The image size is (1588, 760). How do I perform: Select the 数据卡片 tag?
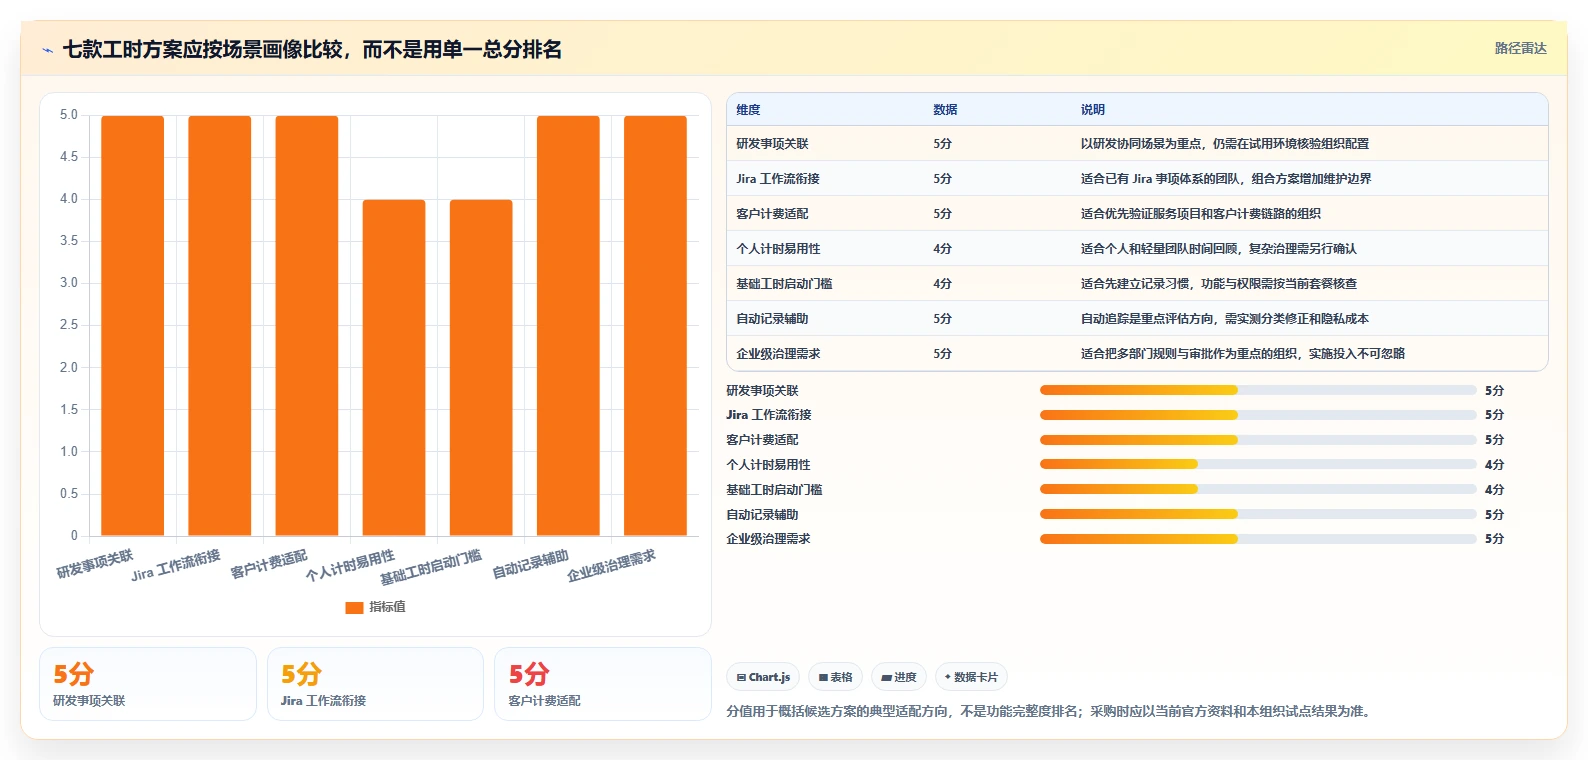[x=971, y=677]
